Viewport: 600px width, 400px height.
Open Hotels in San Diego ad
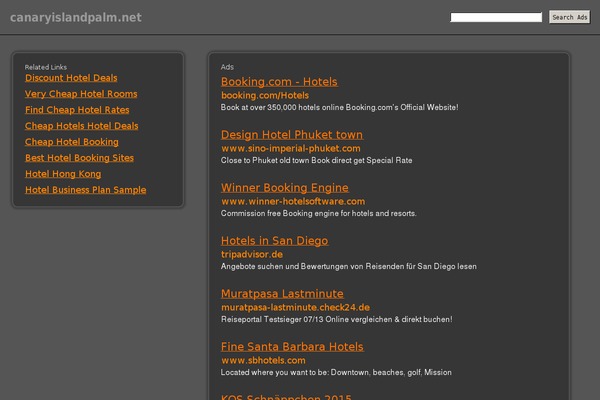(275, 241)
